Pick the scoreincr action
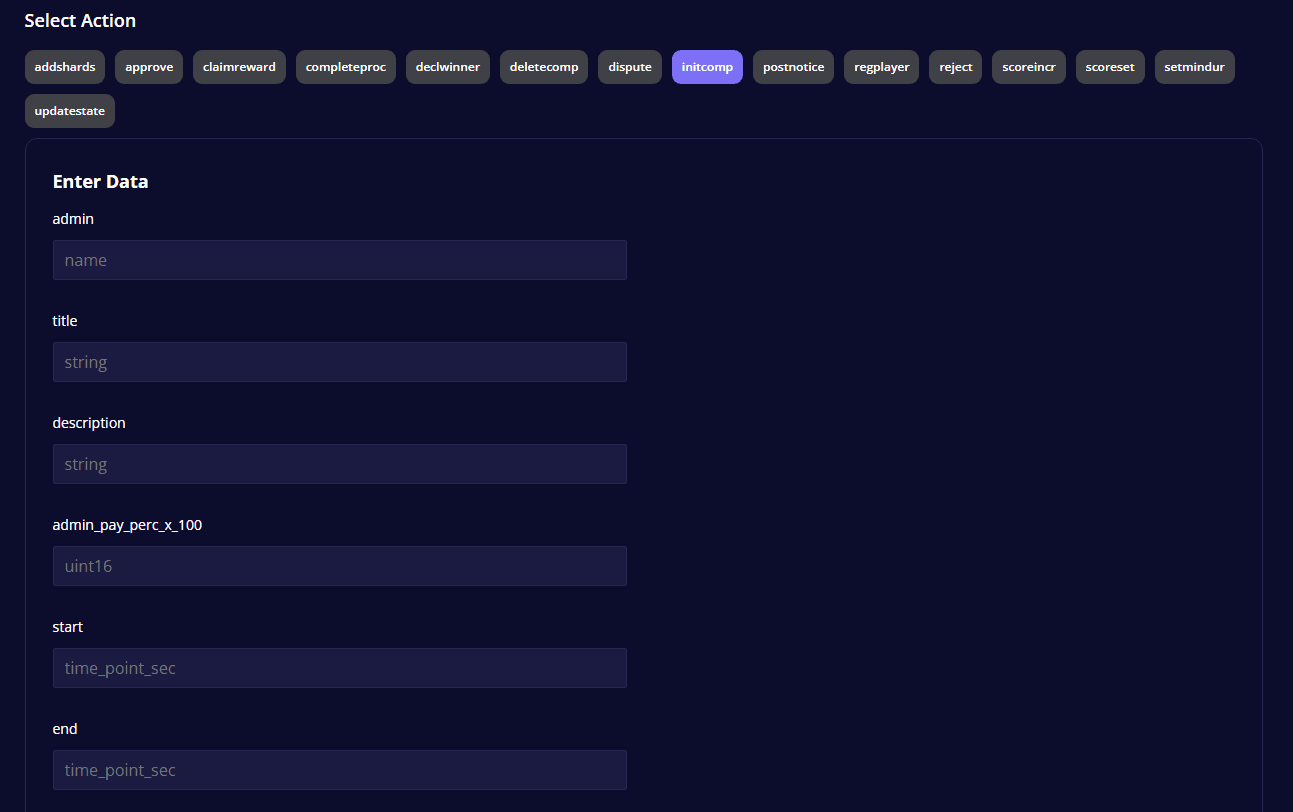 pyautogui.click(x=1028, y=67)
